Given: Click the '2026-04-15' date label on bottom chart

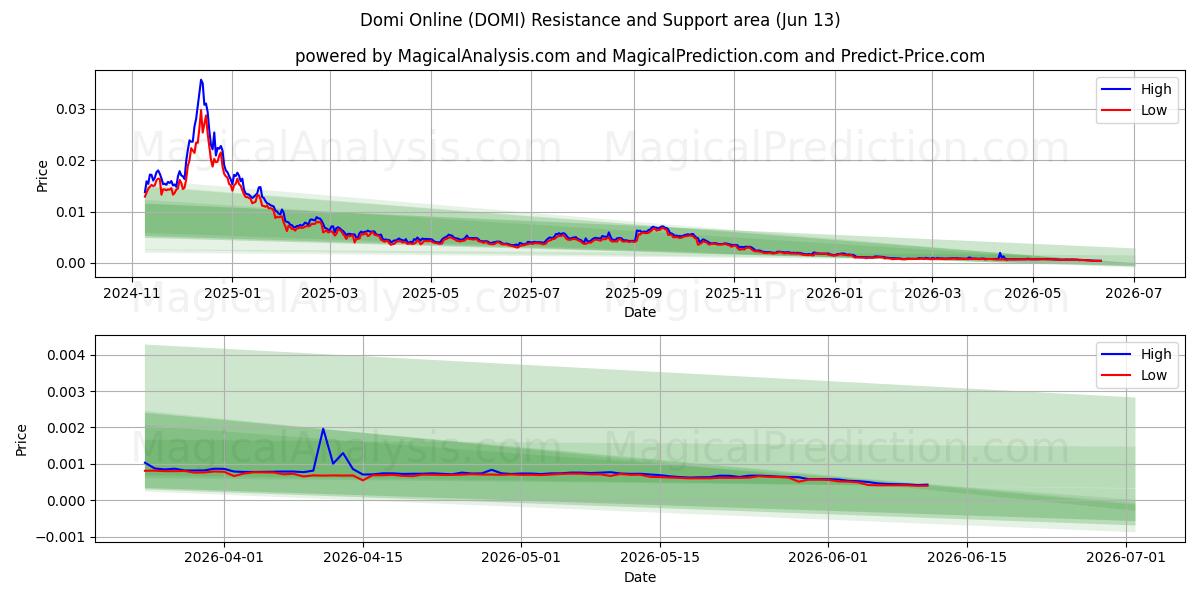Looking at the screenshot, I should click(x=362, y=558).
